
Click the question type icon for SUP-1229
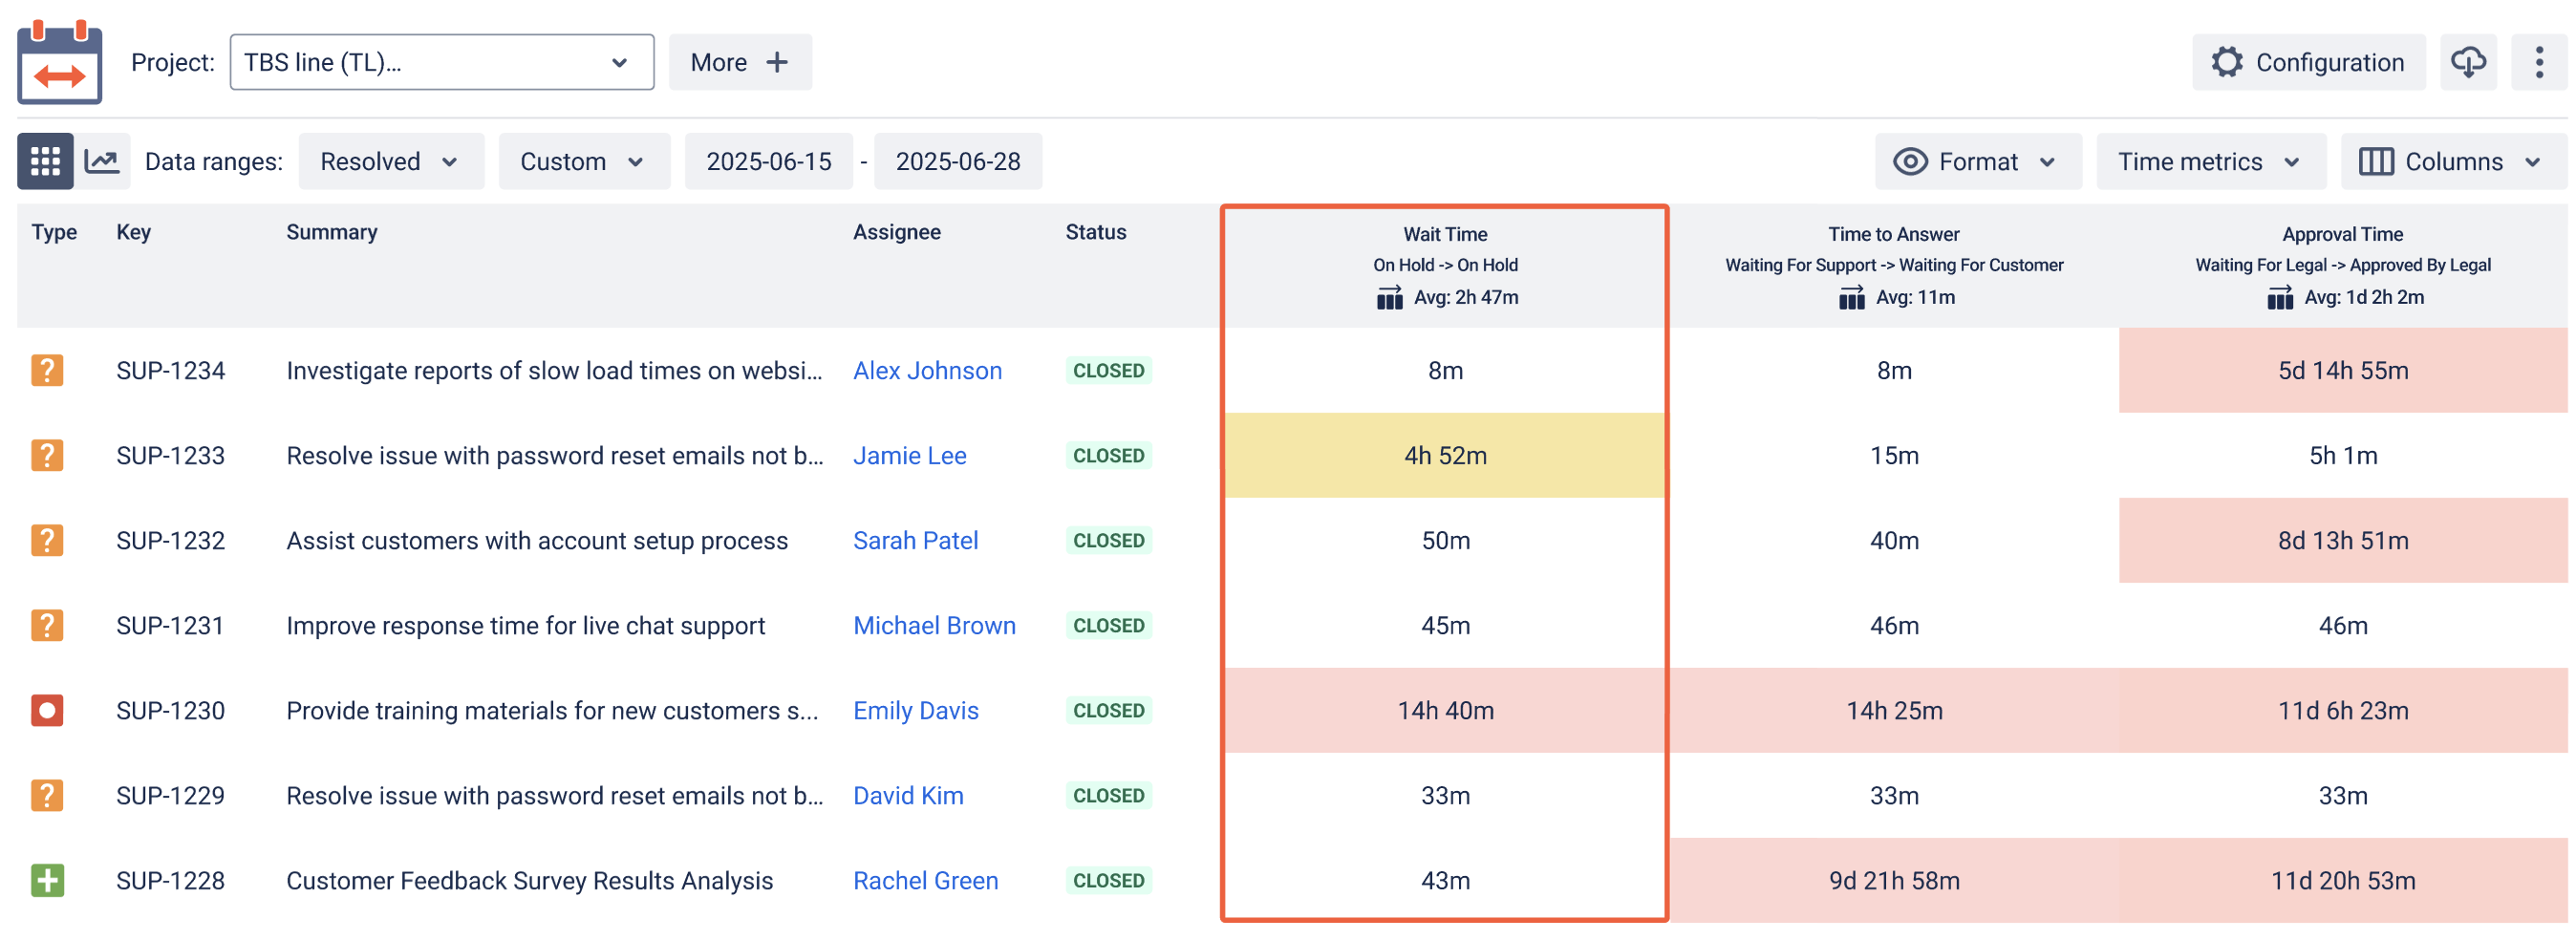[47, 795]
